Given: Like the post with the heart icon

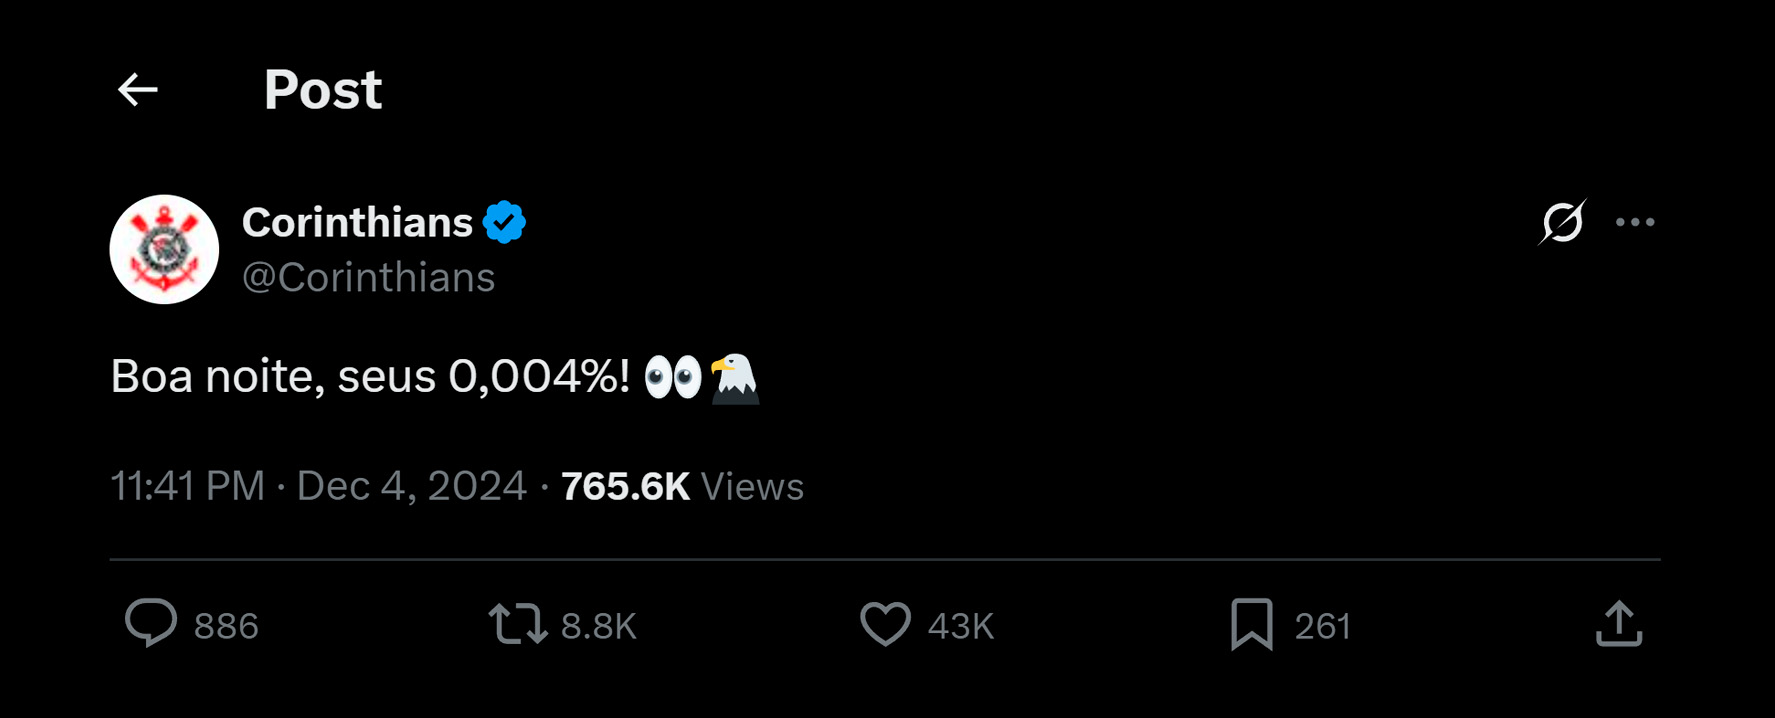Looking at the screenshot, I should [x=885, y=624].
